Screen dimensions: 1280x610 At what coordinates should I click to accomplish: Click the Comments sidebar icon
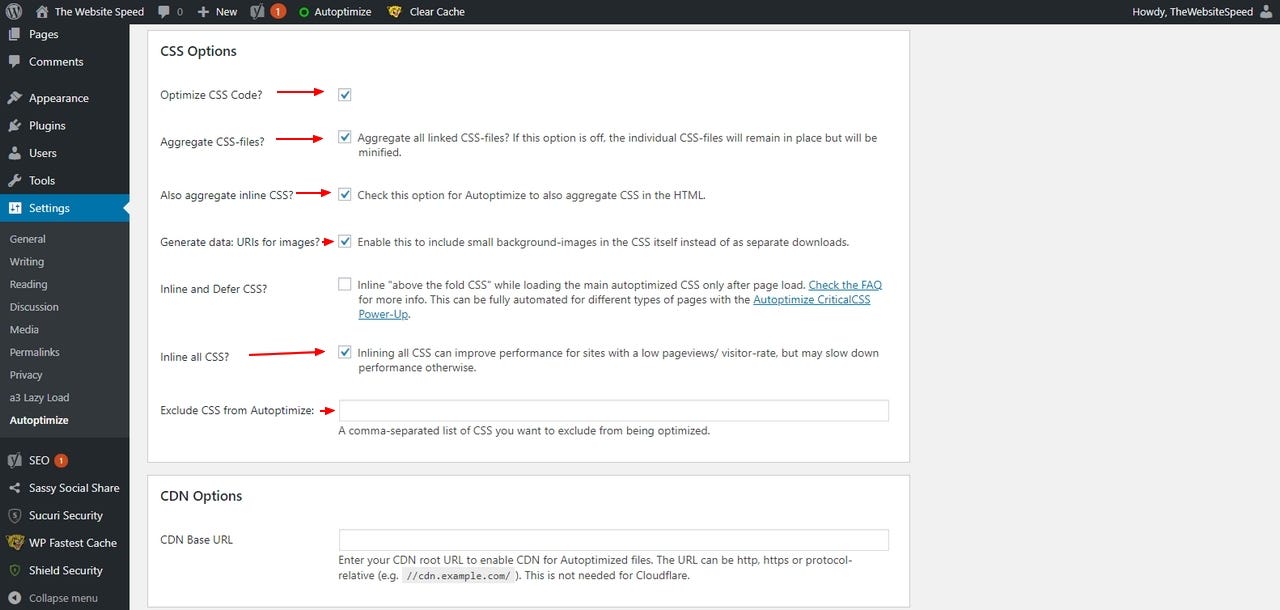pyautogui.click(x=14, y=62)
